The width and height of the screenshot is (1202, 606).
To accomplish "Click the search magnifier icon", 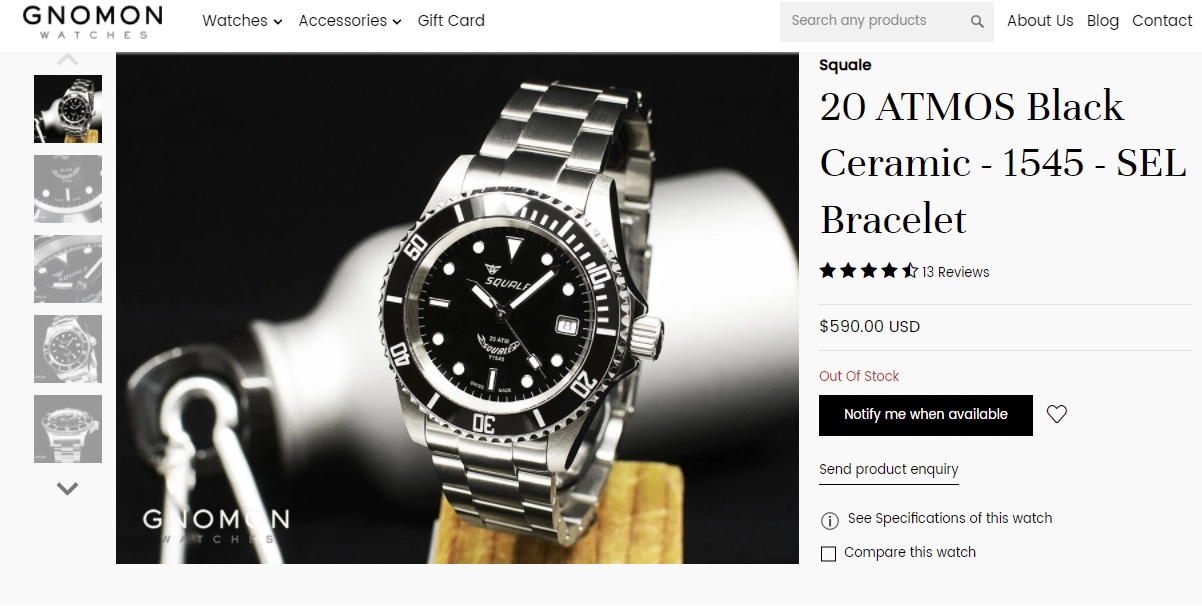I will 977,21.
